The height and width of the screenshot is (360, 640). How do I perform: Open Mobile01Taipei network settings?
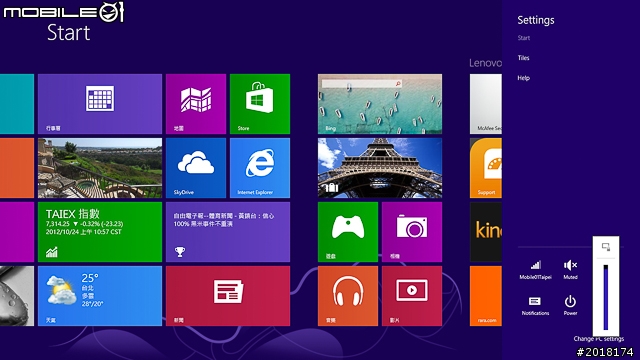(536, 270)
